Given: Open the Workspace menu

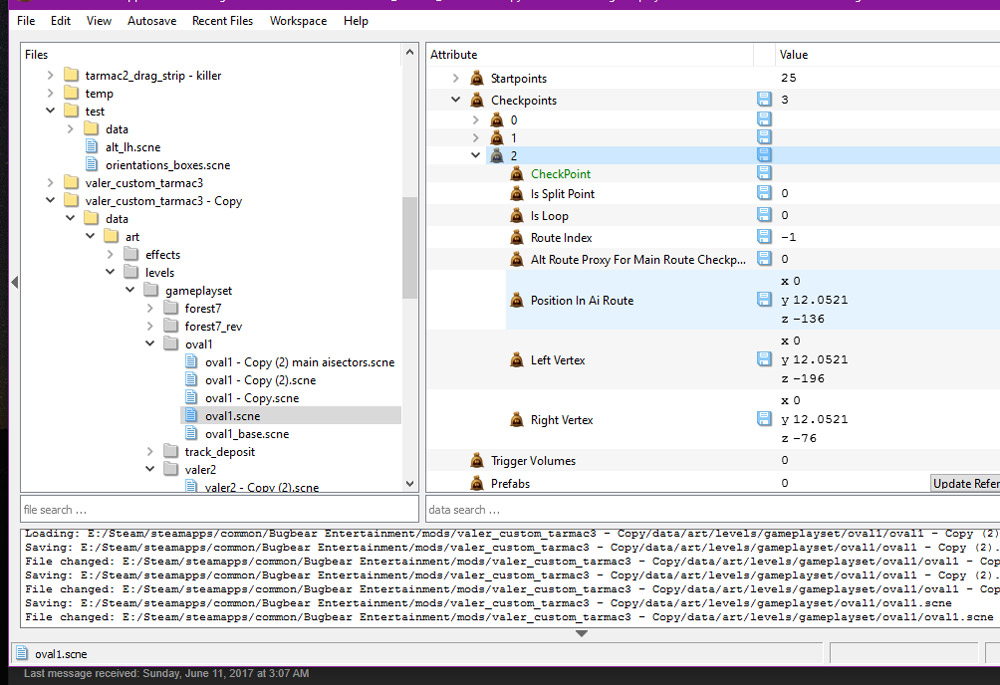Looking at the screenshot, I should click(298, 21).
